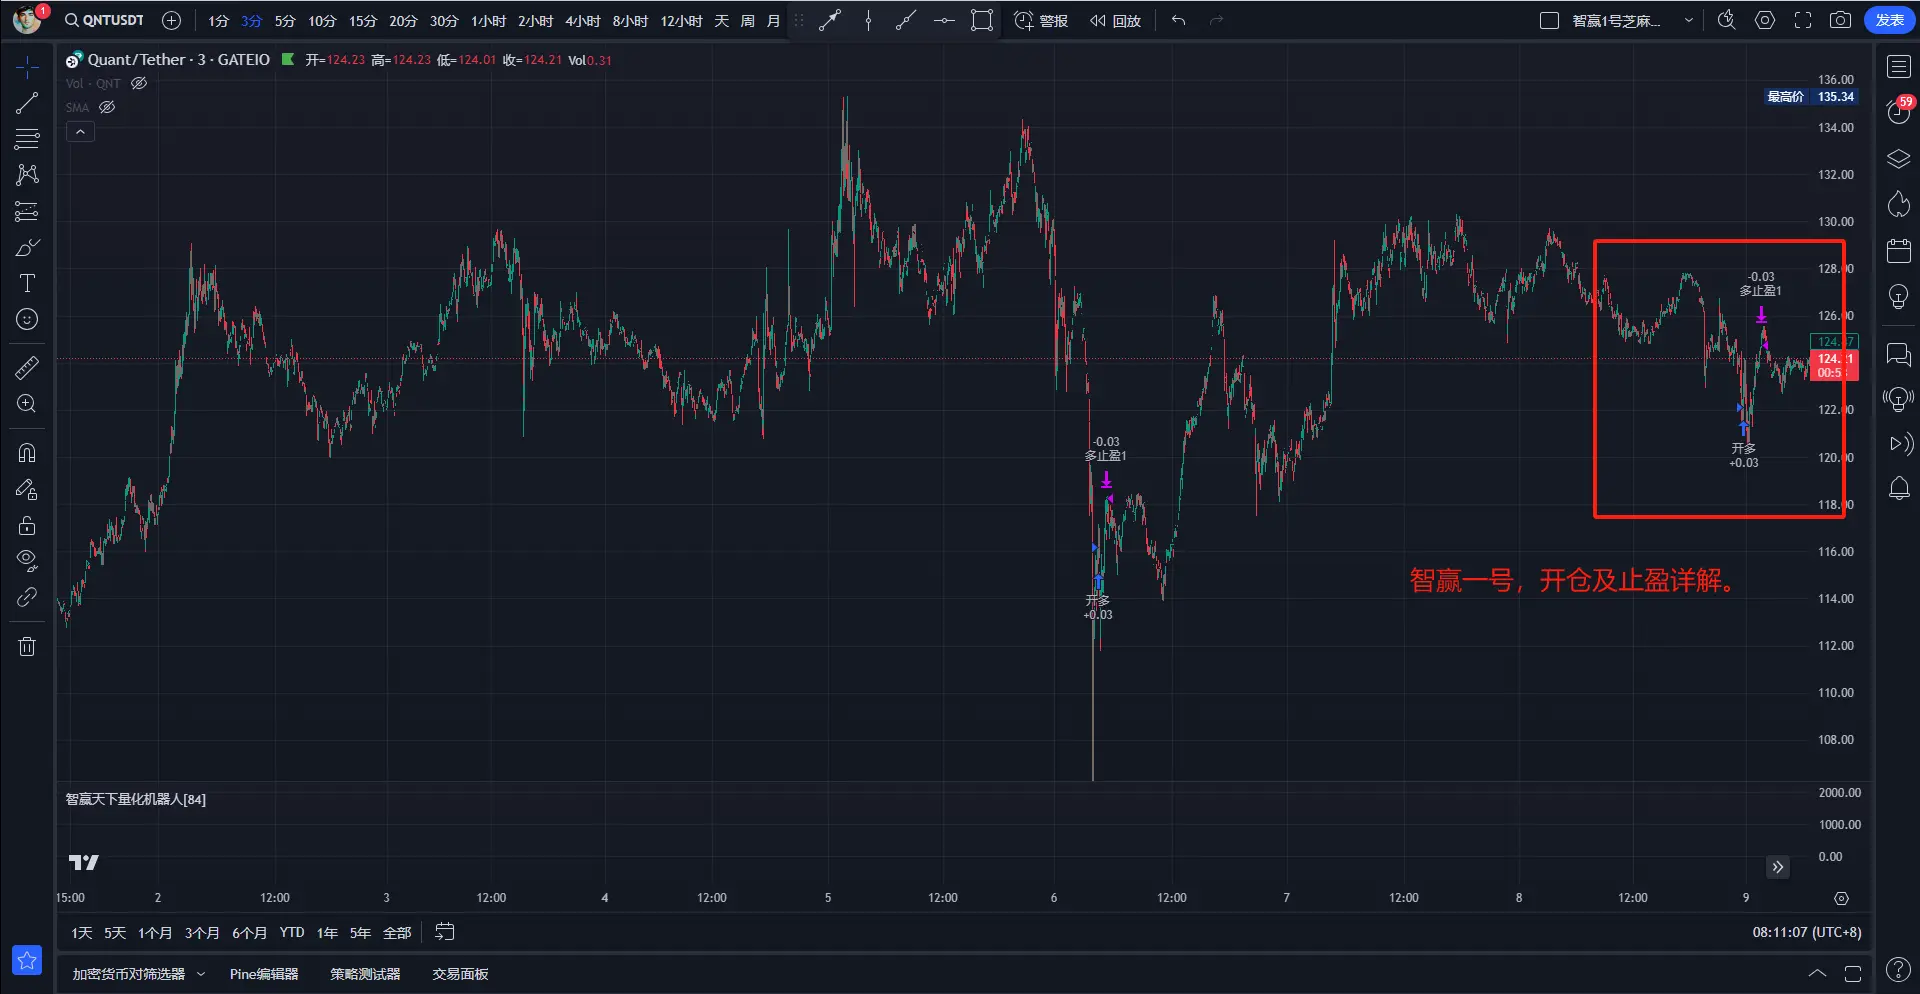Select the crosshair cursor tool
Screen dimensions: 1920x994
[27, 67]
